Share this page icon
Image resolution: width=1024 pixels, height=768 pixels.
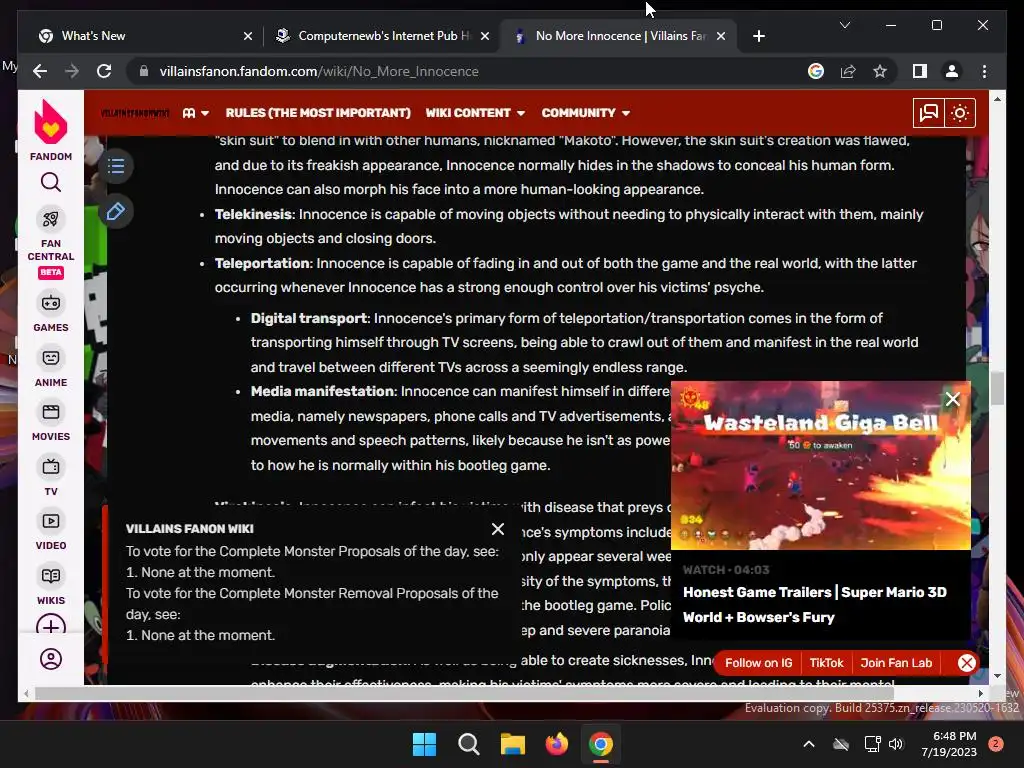[848, 71]
